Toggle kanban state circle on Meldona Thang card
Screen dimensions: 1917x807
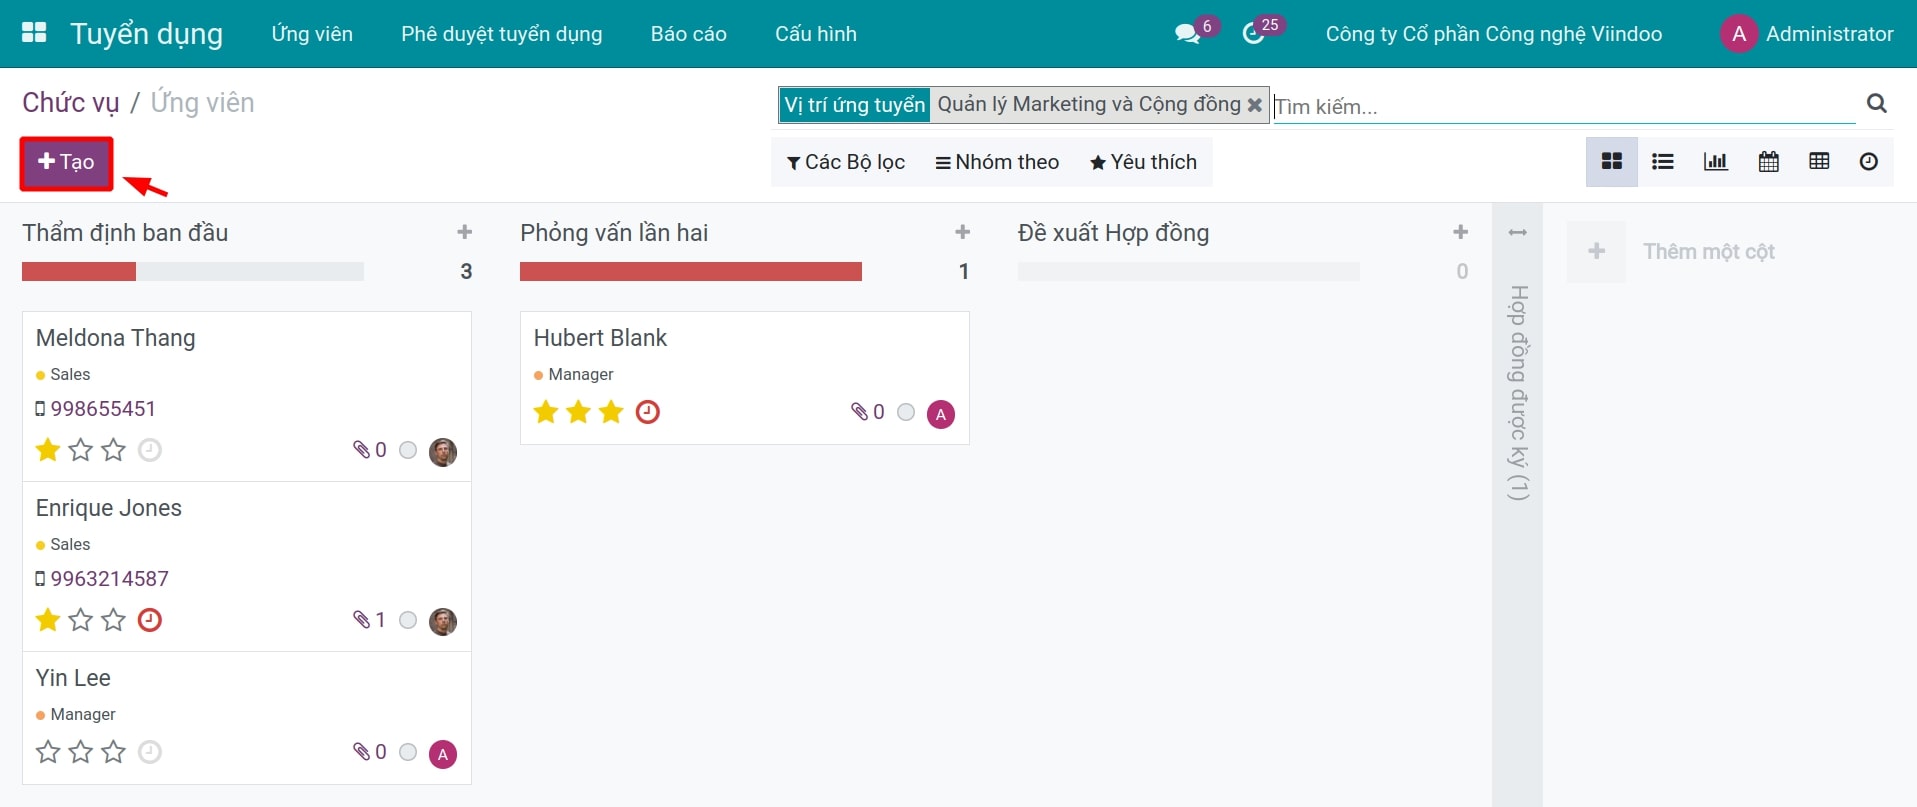408,450
